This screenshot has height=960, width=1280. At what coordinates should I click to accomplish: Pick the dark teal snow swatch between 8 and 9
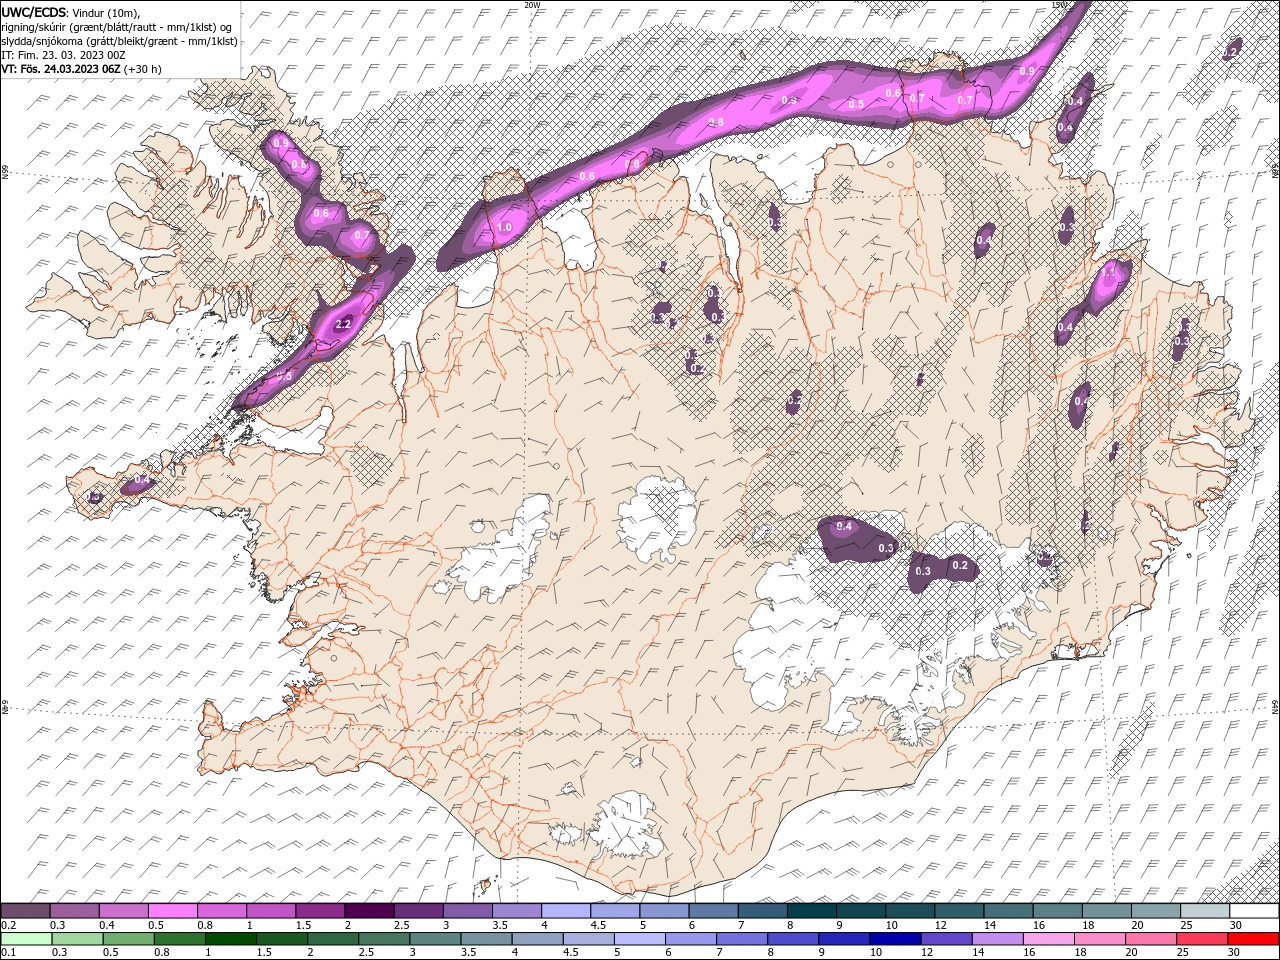coord(811,911)
